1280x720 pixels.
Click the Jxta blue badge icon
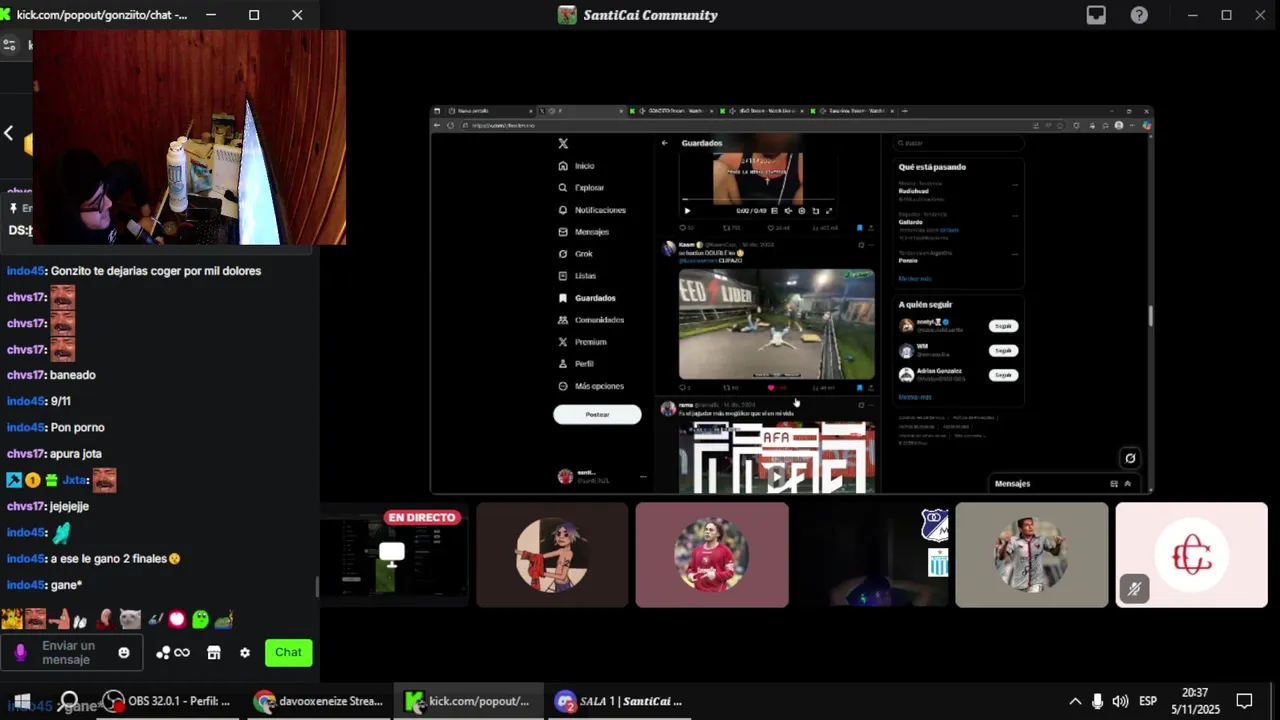pyautogui.click(x=14, y=480)
